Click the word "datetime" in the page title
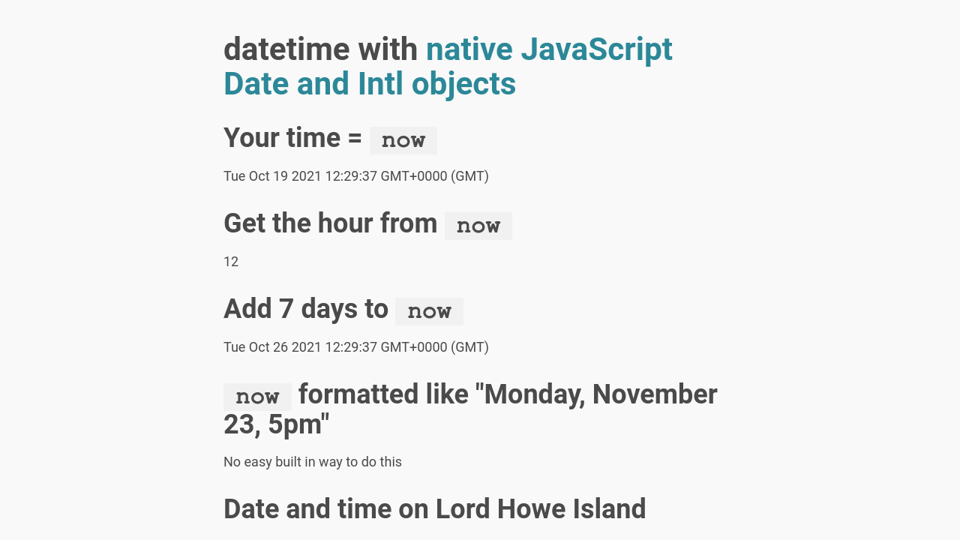This screenshot has width=960, height=540. point(286,49)
